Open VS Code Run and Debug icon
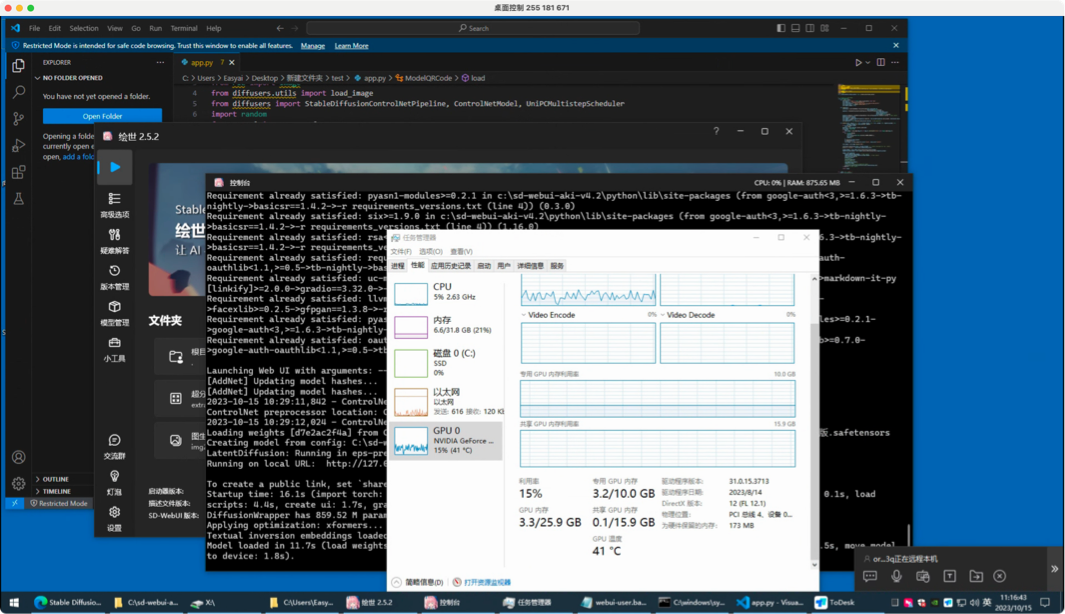1065x614 pixels. [x=18, y=145]
